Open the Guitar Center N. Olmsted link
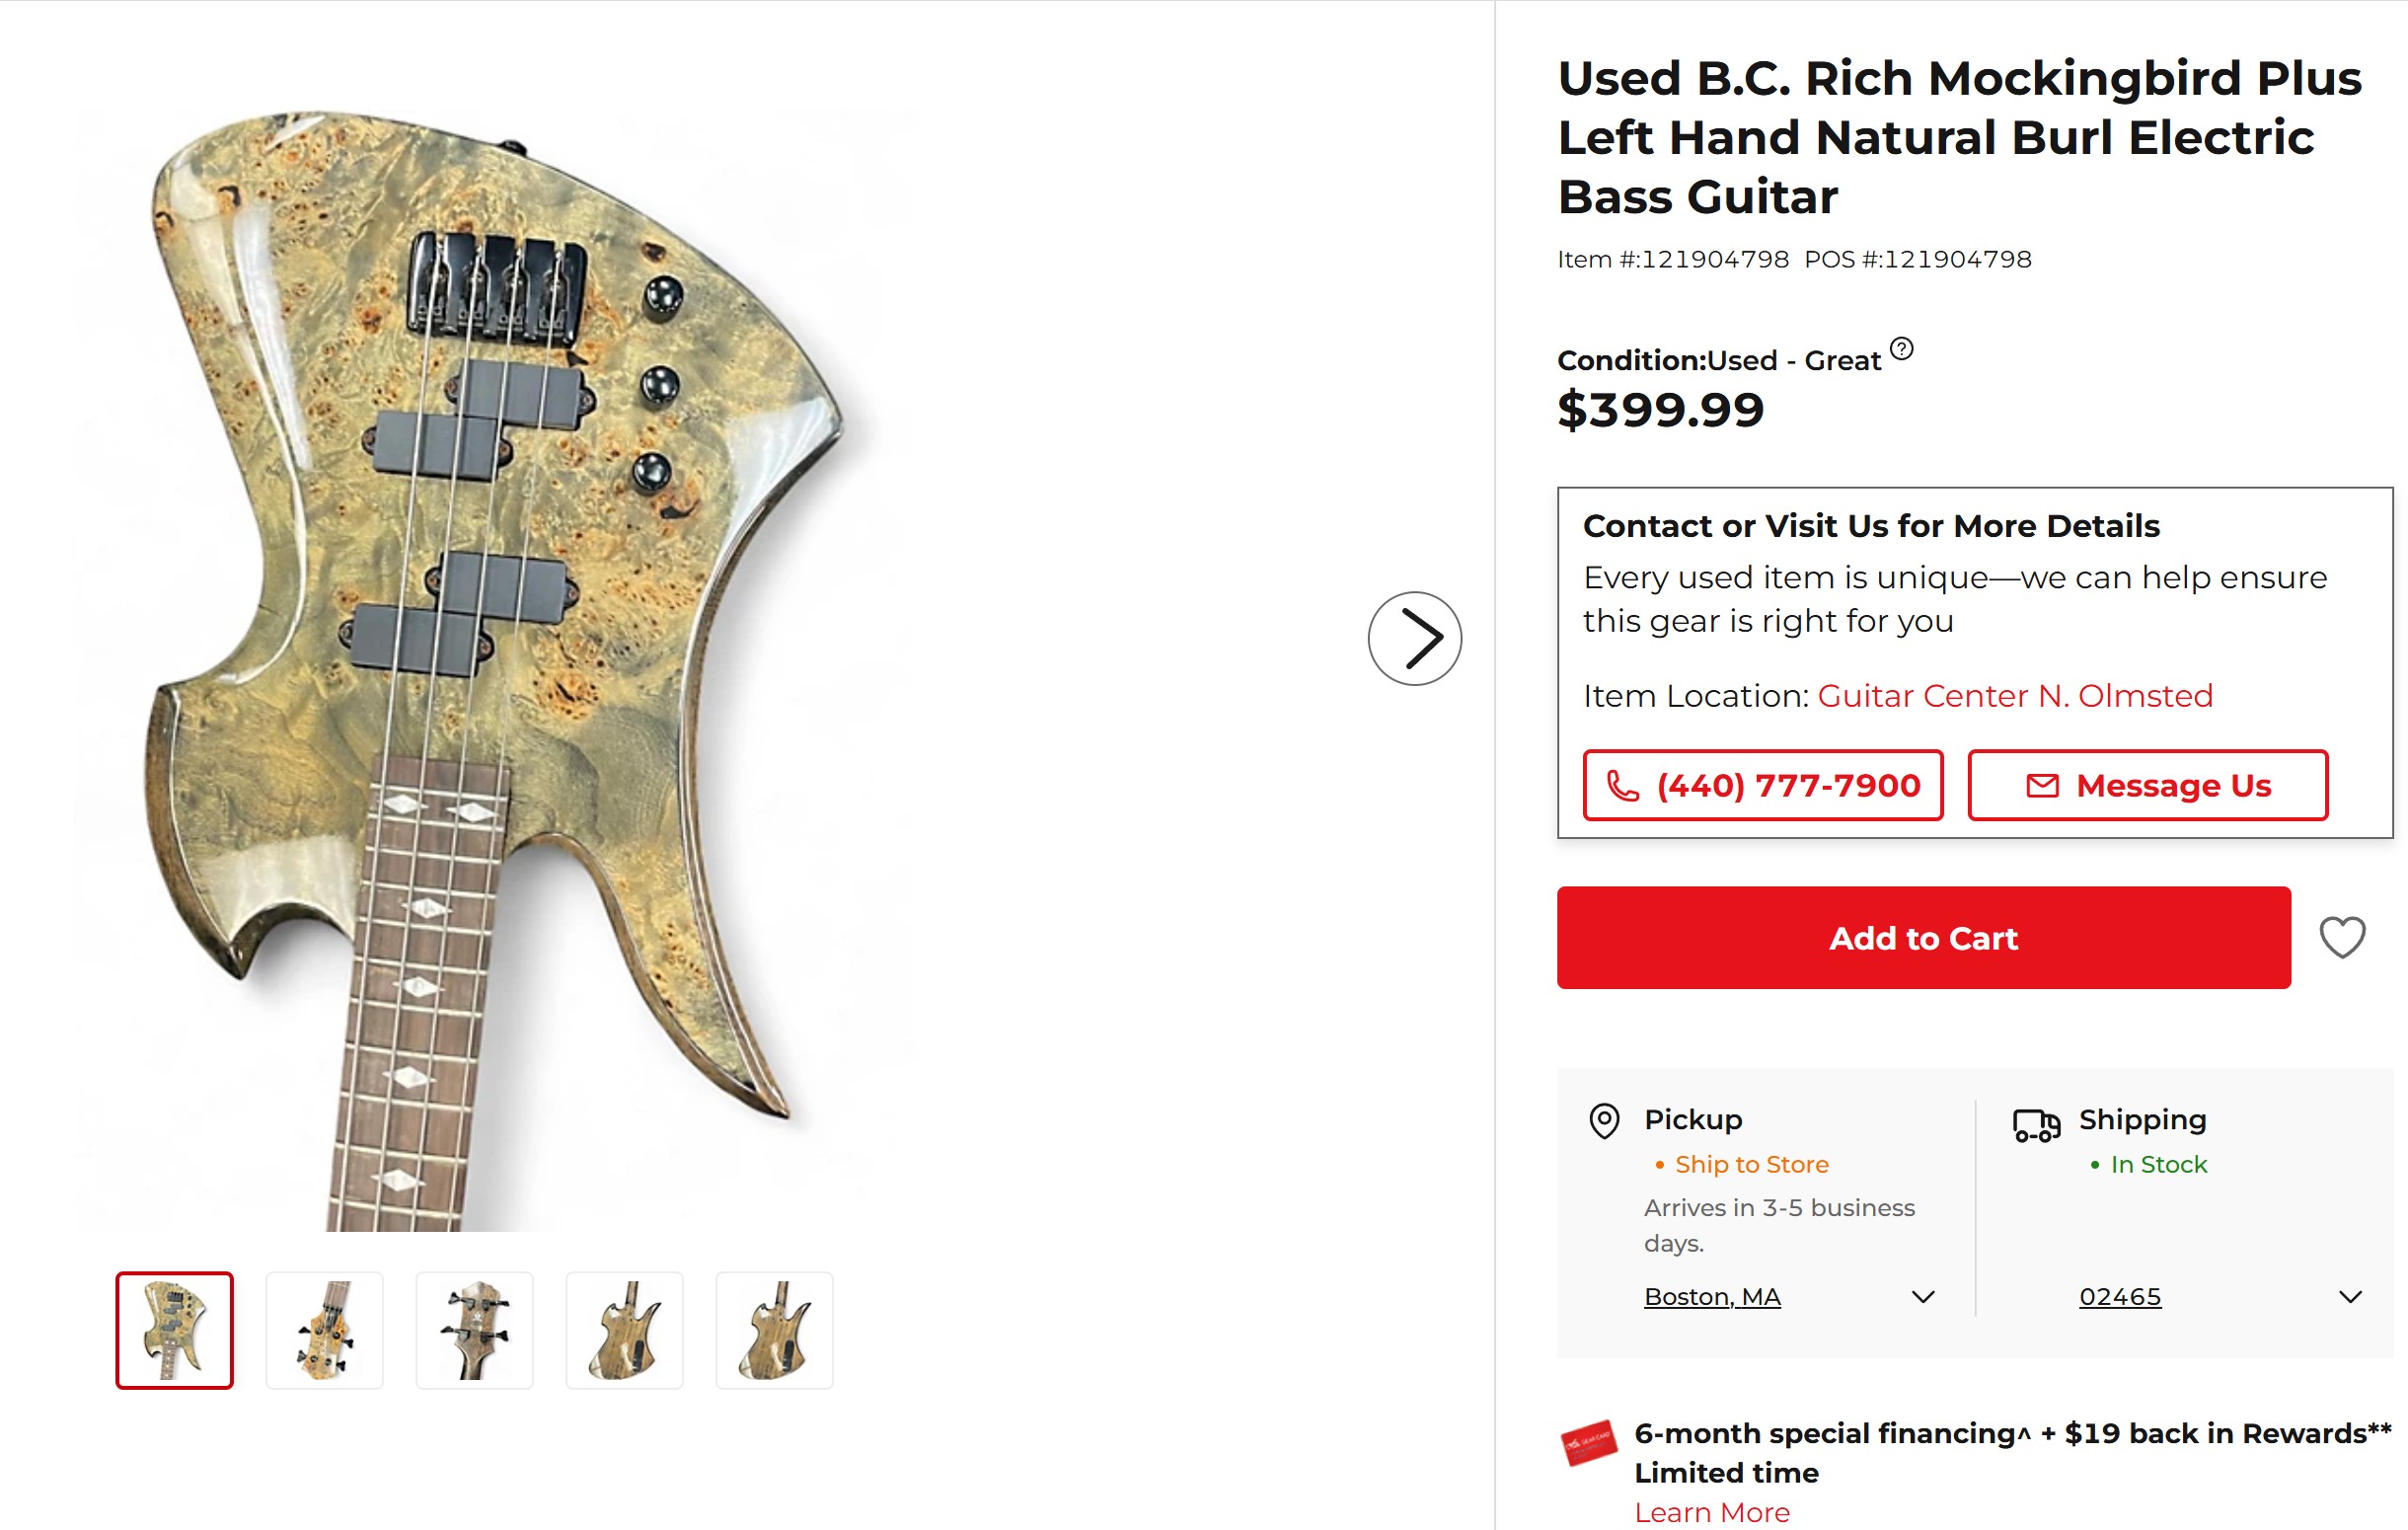The image size is (2408, 1530). [x=2014, y=696]
